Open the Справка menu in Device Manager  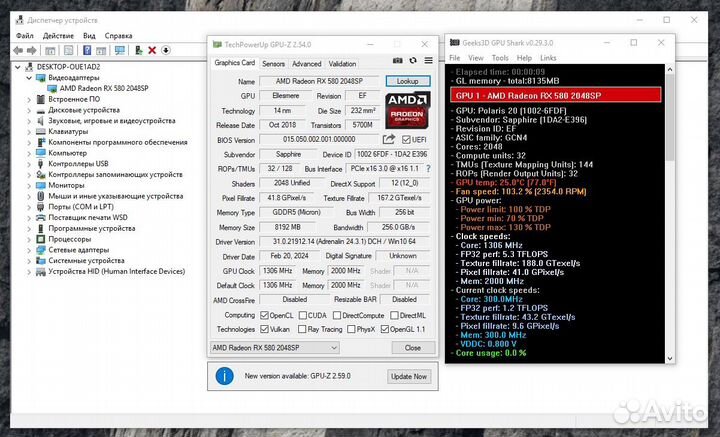118,35
